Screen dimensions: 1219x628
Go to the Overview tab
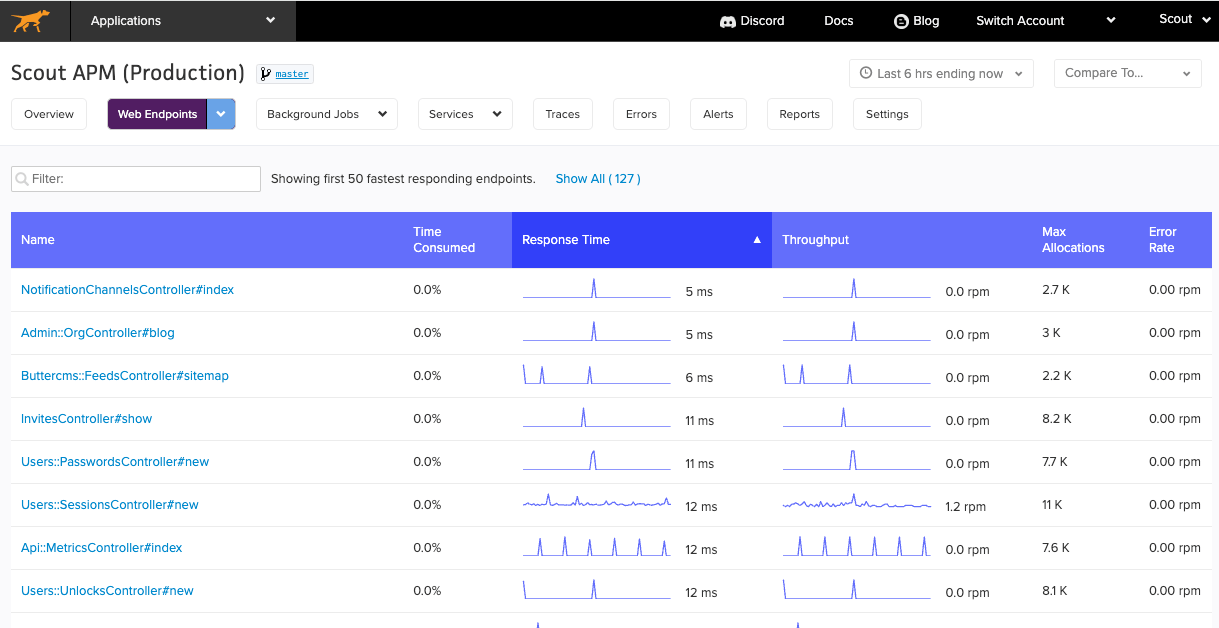pos(49,114)
